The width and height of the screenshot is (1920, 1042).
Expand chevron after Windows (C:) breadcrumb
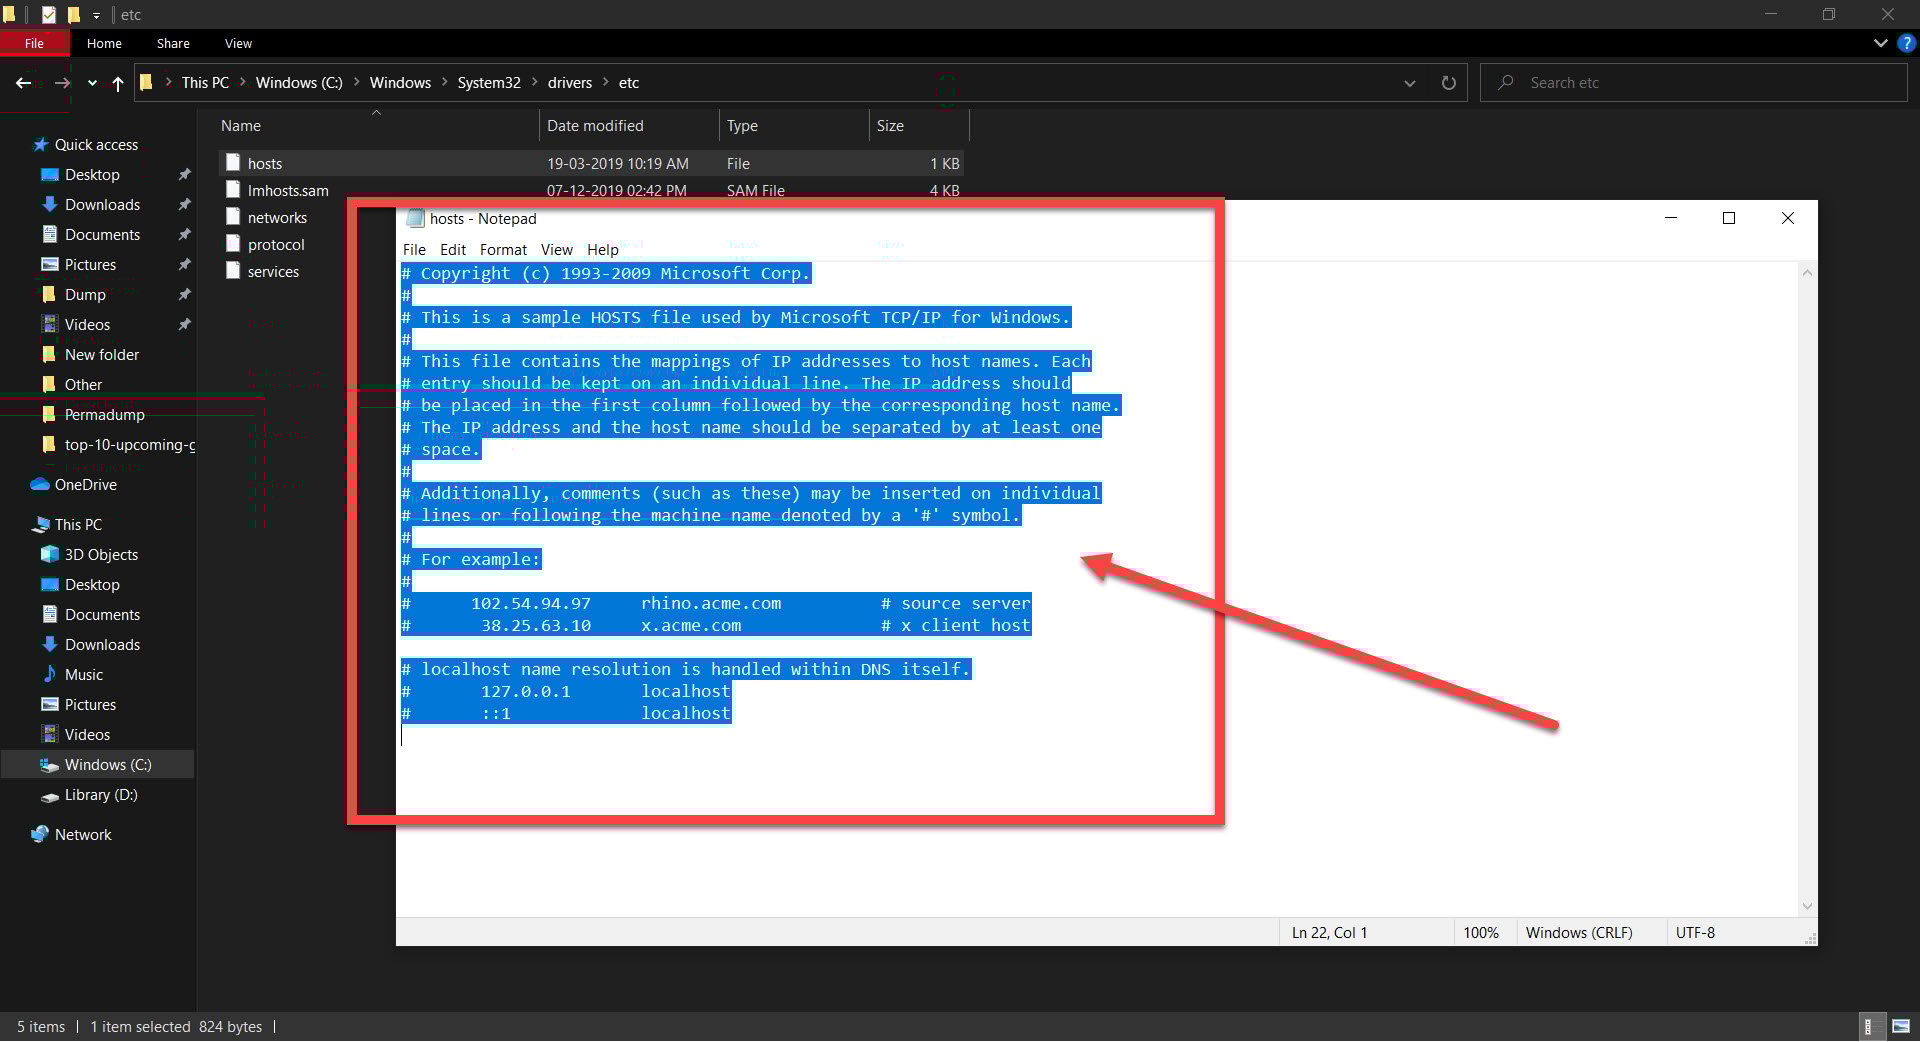[x=356, y=83]
